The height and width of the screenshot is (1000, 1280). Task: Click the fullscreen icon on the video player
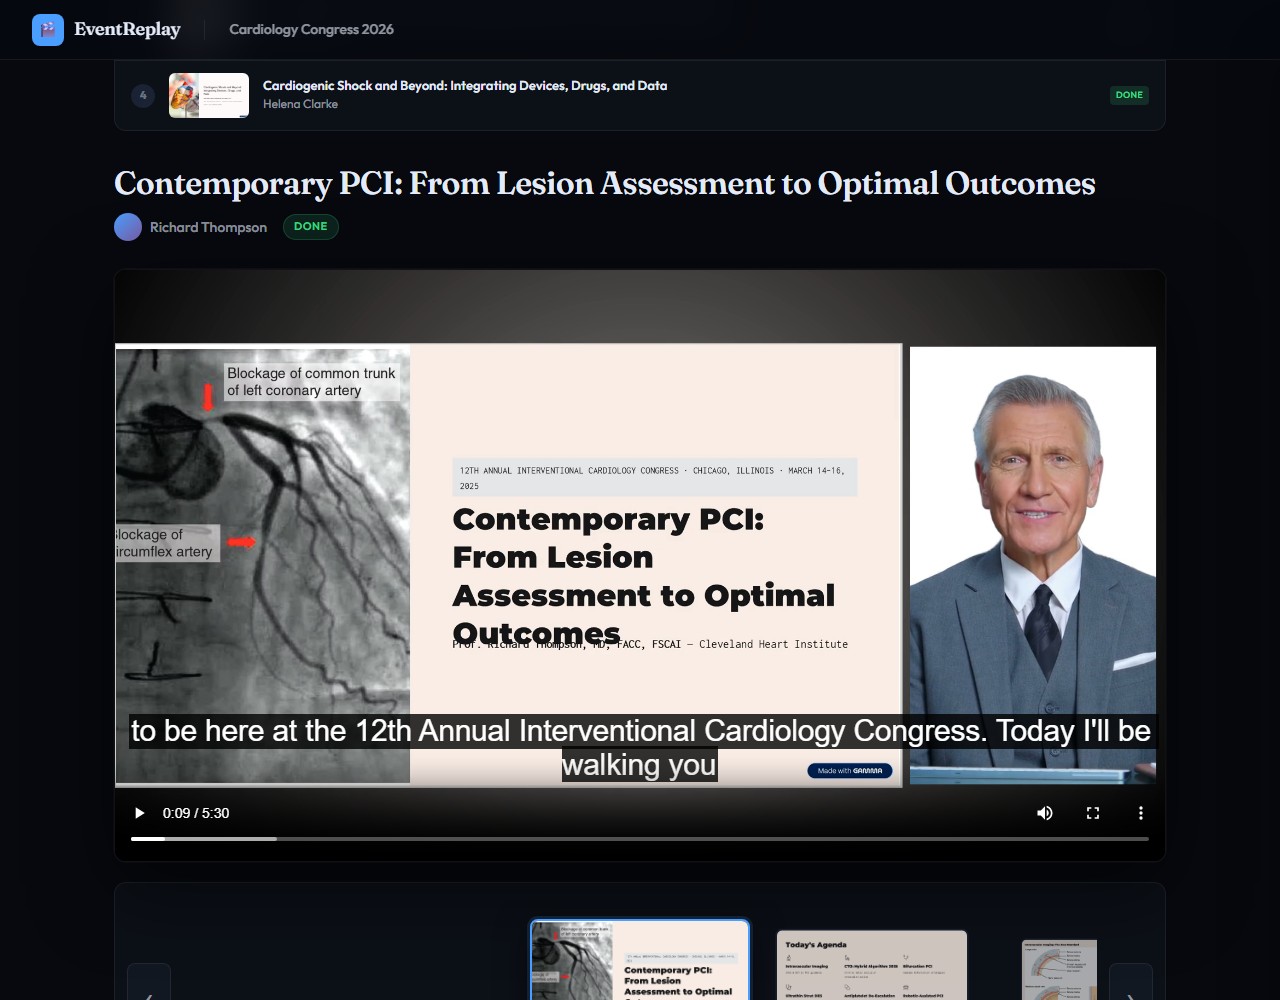point(1093,813)
